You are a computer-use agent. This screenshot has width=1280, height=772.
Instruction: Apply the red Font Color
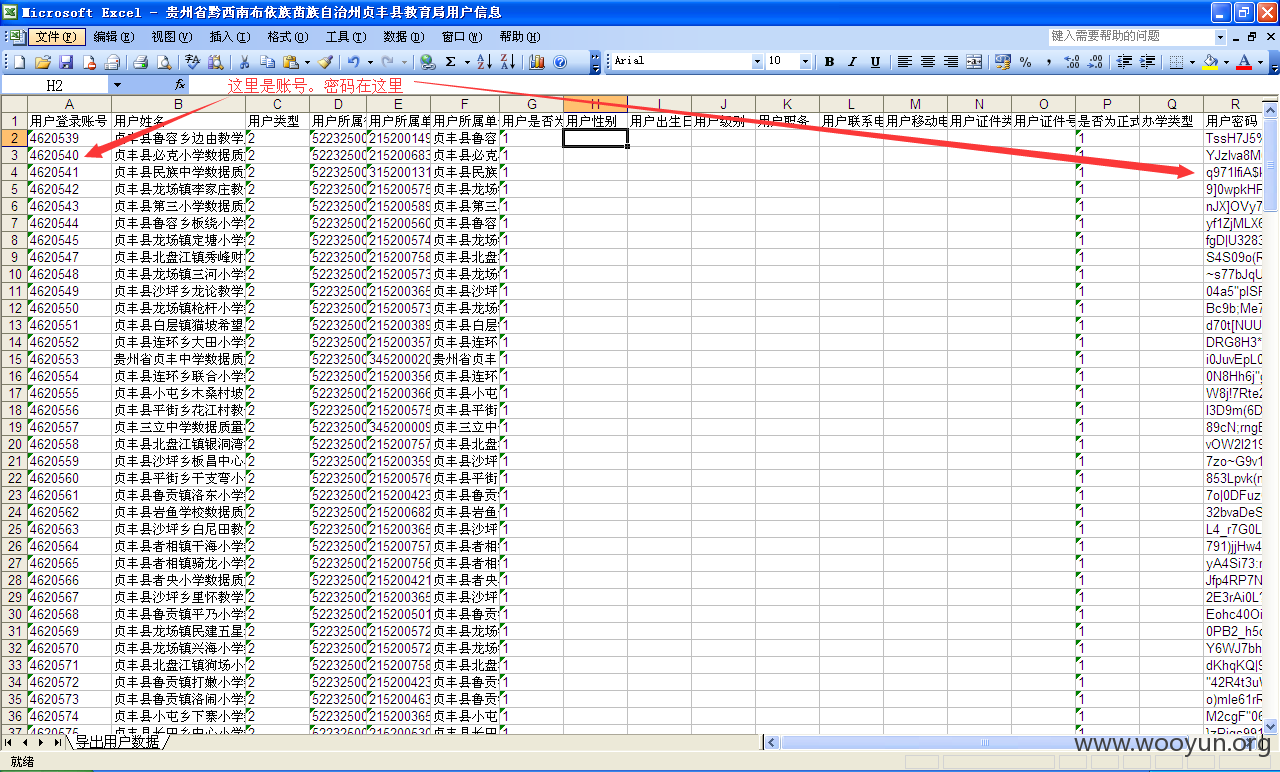[1244, 62]
